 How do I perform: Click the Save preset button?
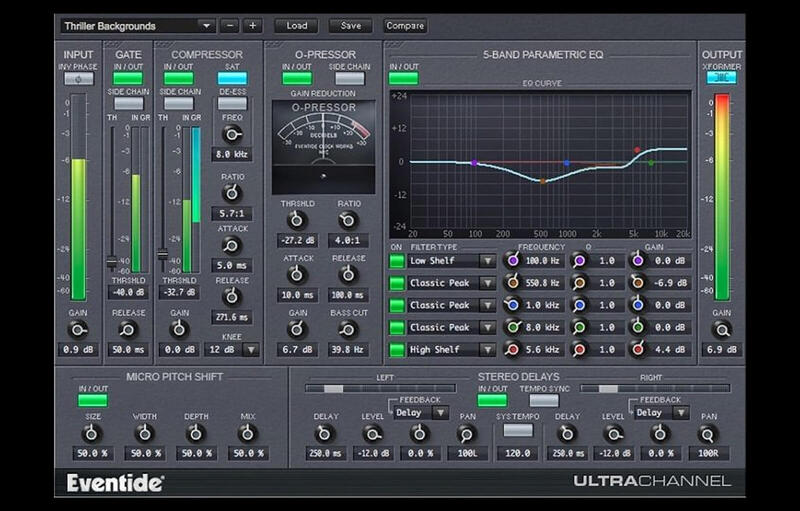point(351,26)
